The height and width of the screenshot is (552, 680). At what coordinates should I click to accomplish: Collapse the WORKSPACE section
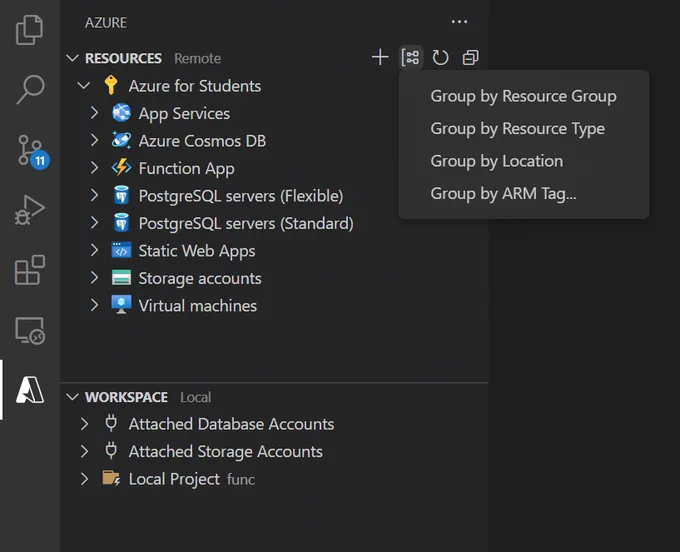tap(72, 397)
